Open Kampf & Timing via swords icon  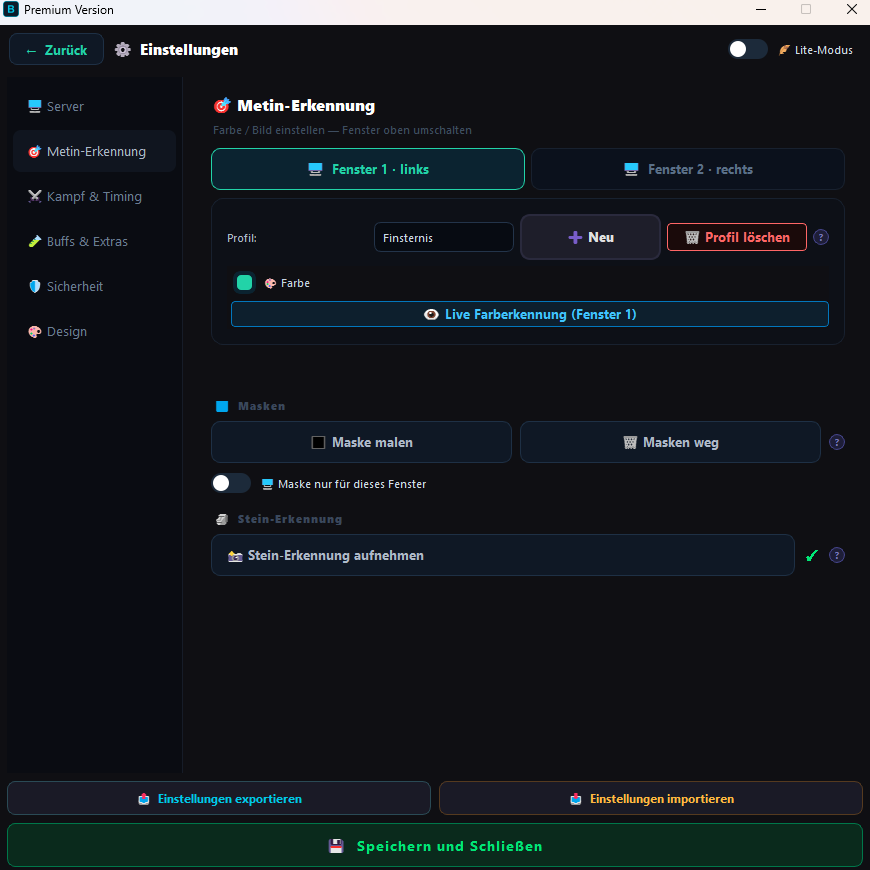point(34,196)
